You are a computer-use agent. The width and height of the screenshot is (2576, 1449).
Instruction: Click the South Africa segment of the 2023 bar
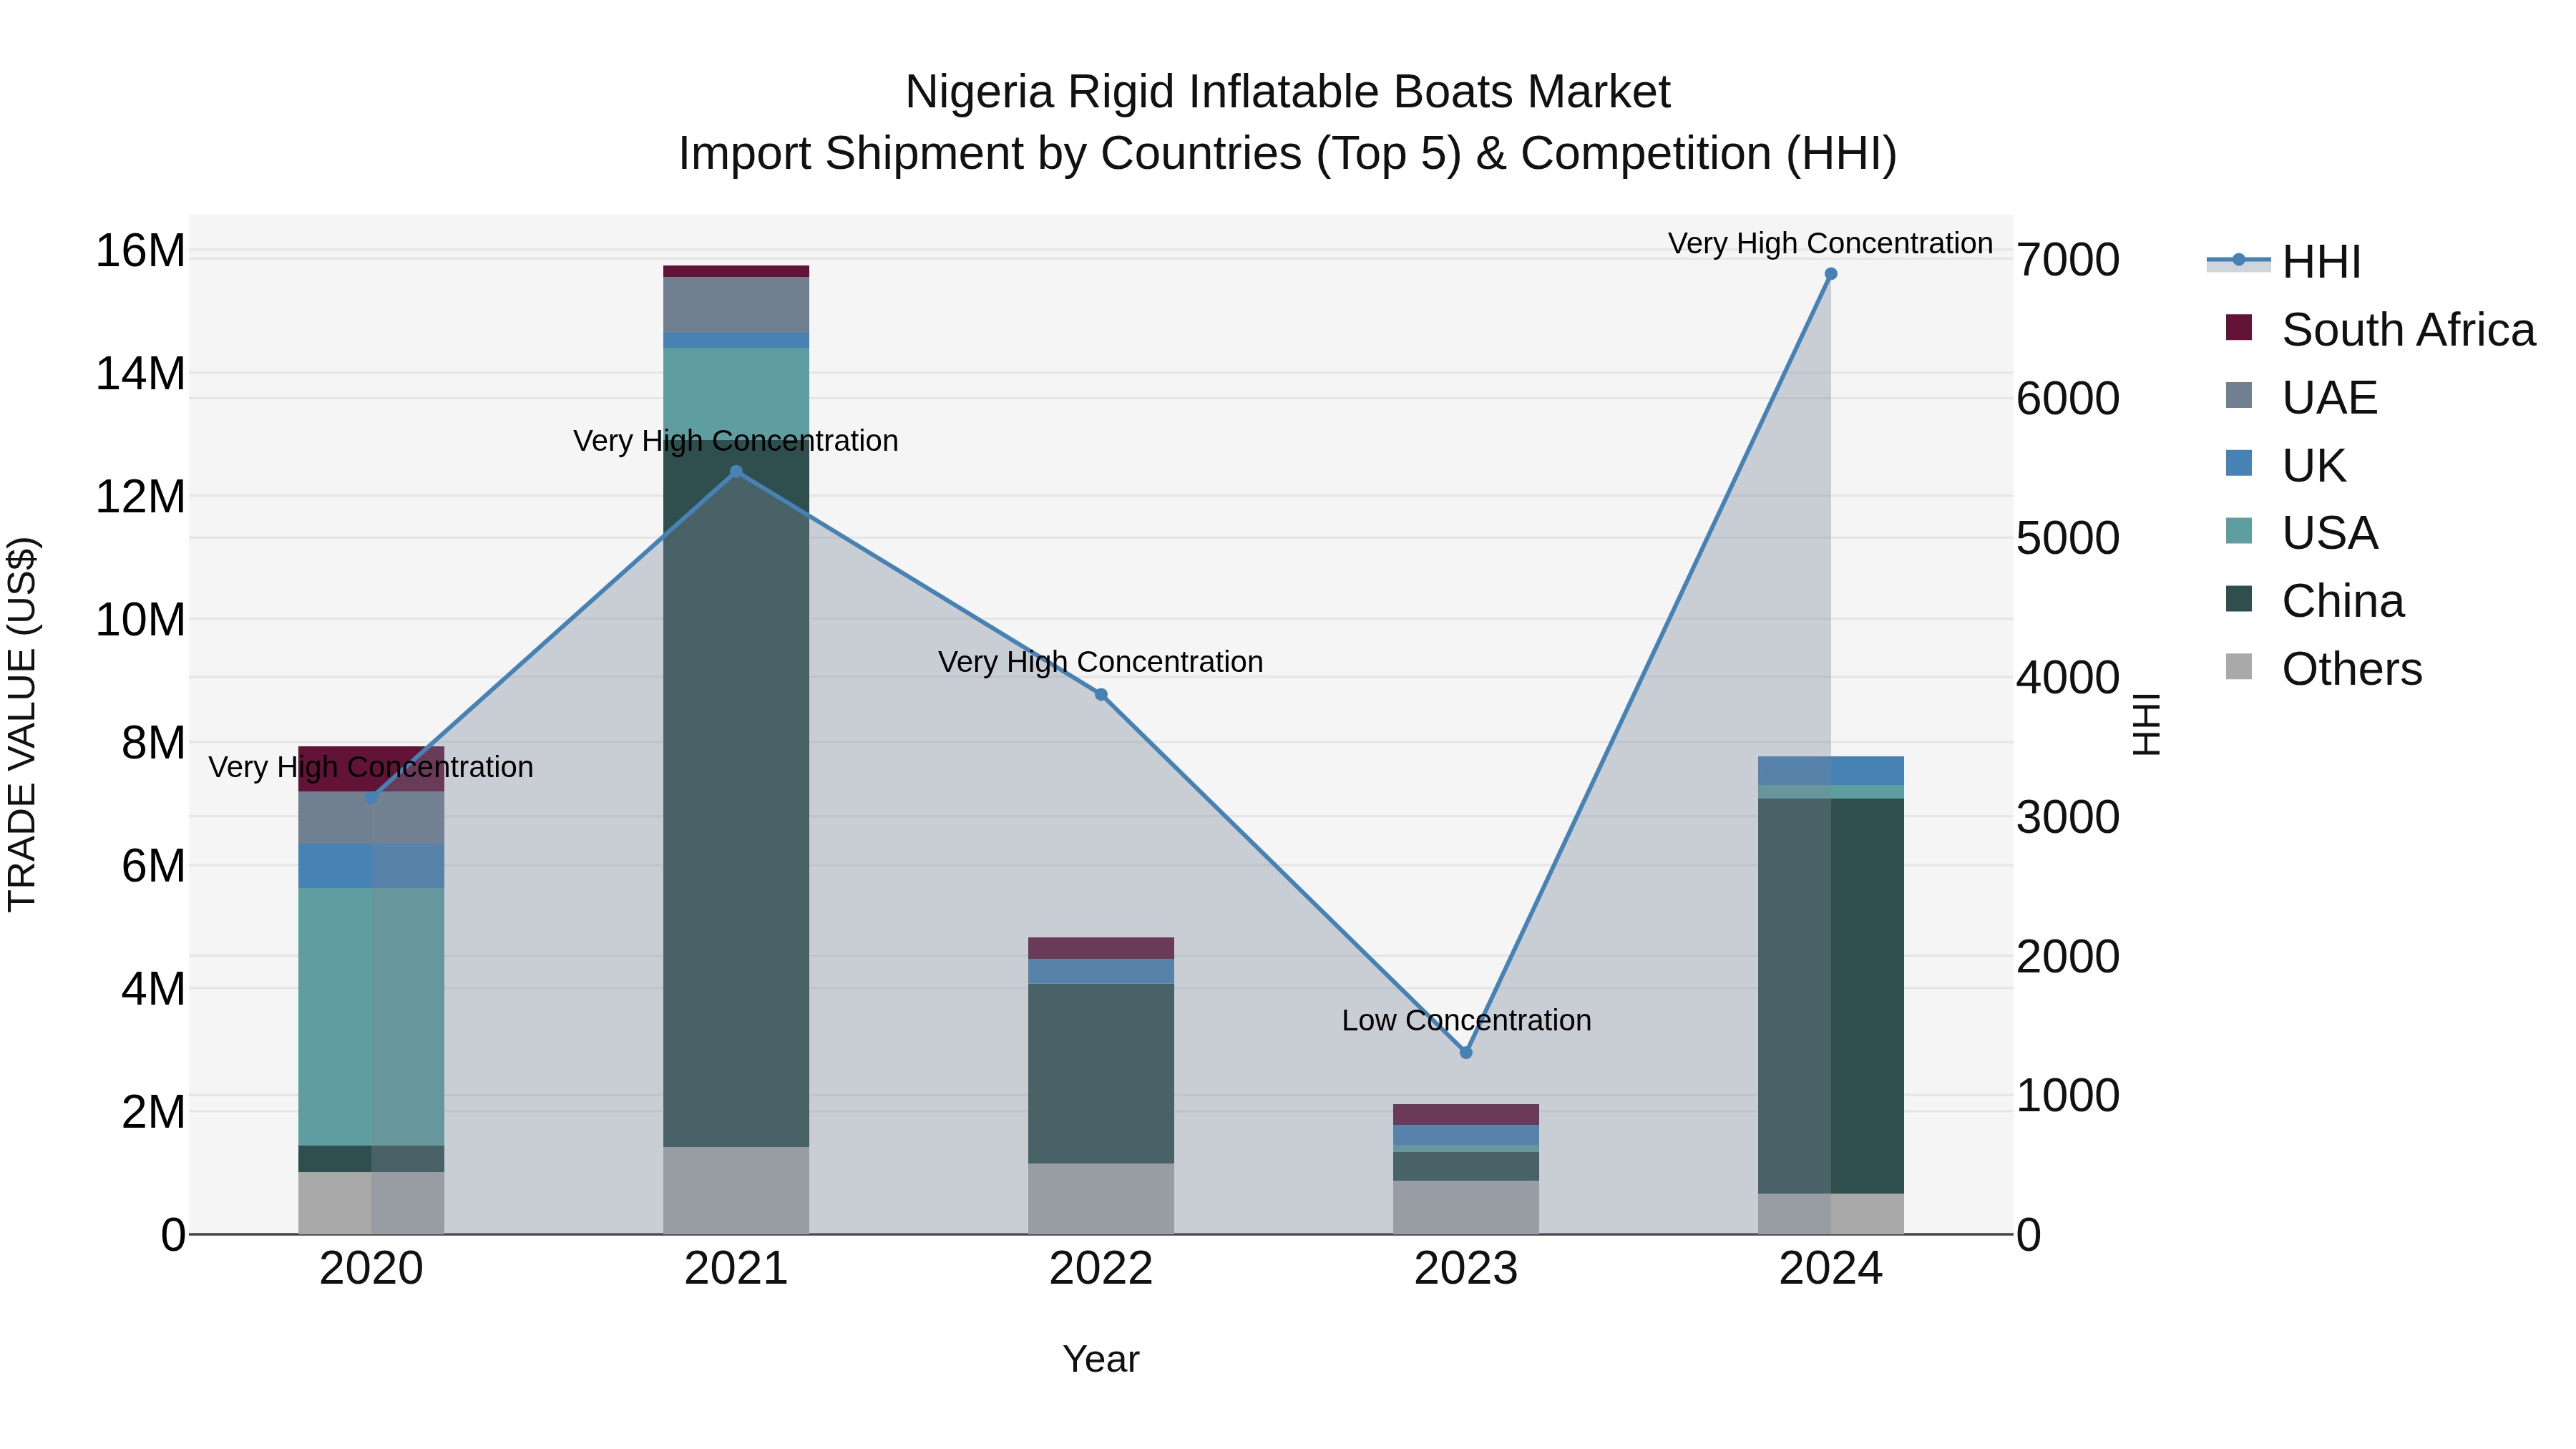(1466, 1115)
